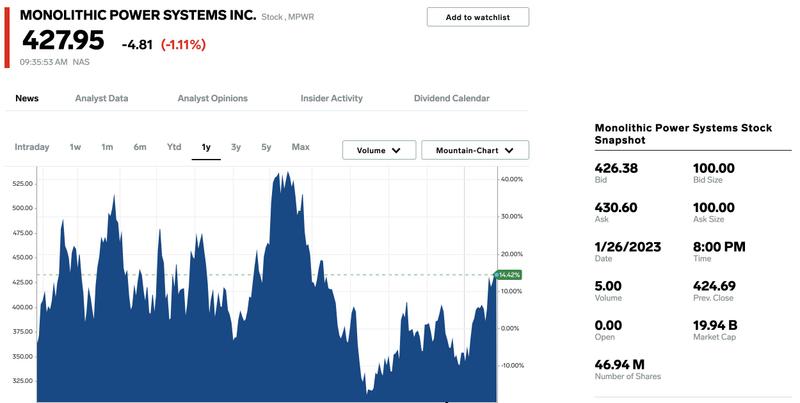Screen dimensions: 800x403
Task: Open the Mountain-Chart type dropdown
Action: pos(475,150)
